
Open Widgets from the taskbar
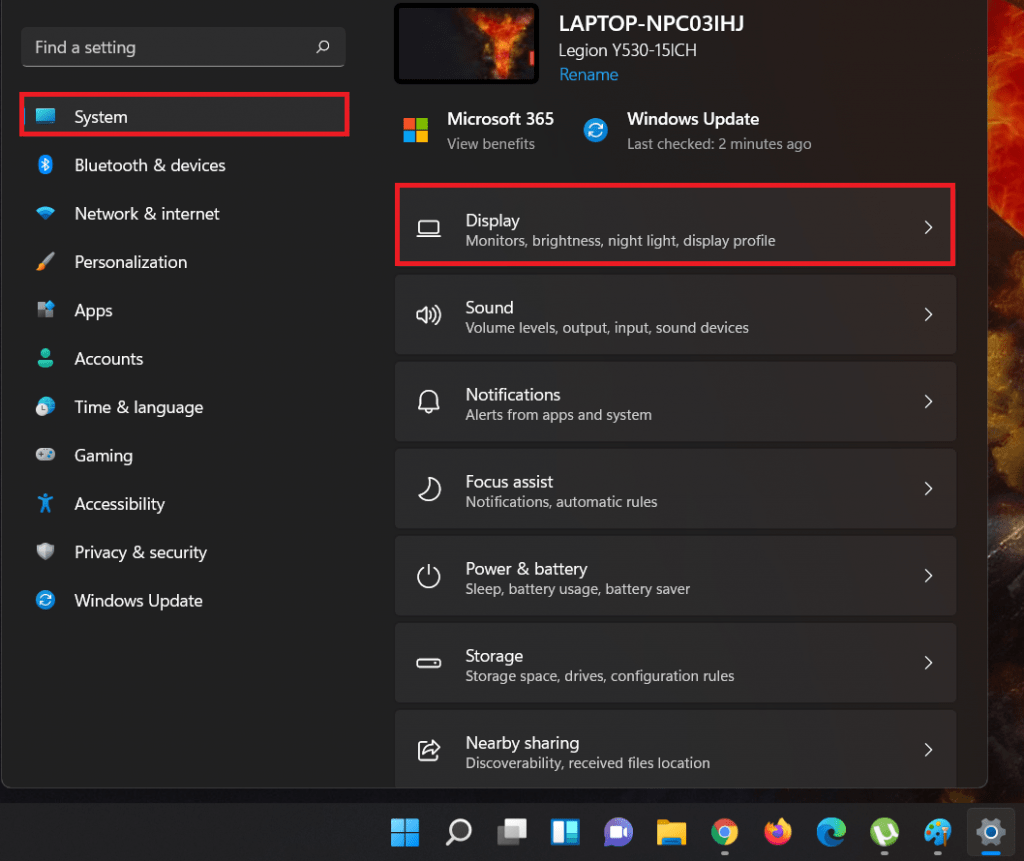pos(565,832)
